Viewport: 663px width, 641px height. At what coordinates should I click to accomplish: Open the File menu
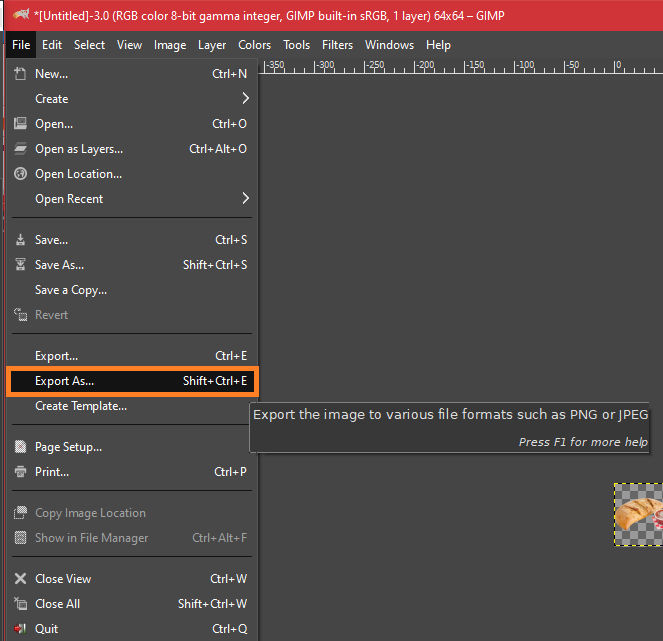point(21,45)
